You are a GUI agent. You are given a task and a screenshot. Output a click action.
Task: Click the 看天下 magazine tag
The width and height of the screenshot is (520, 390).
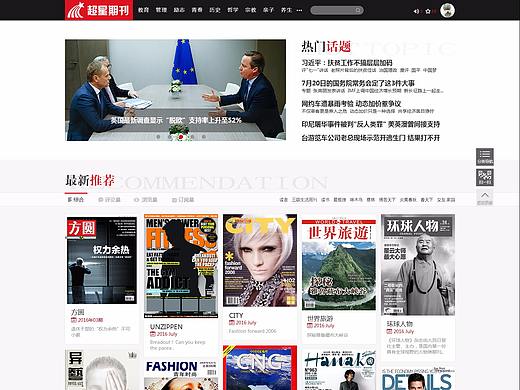coord(427,200)
